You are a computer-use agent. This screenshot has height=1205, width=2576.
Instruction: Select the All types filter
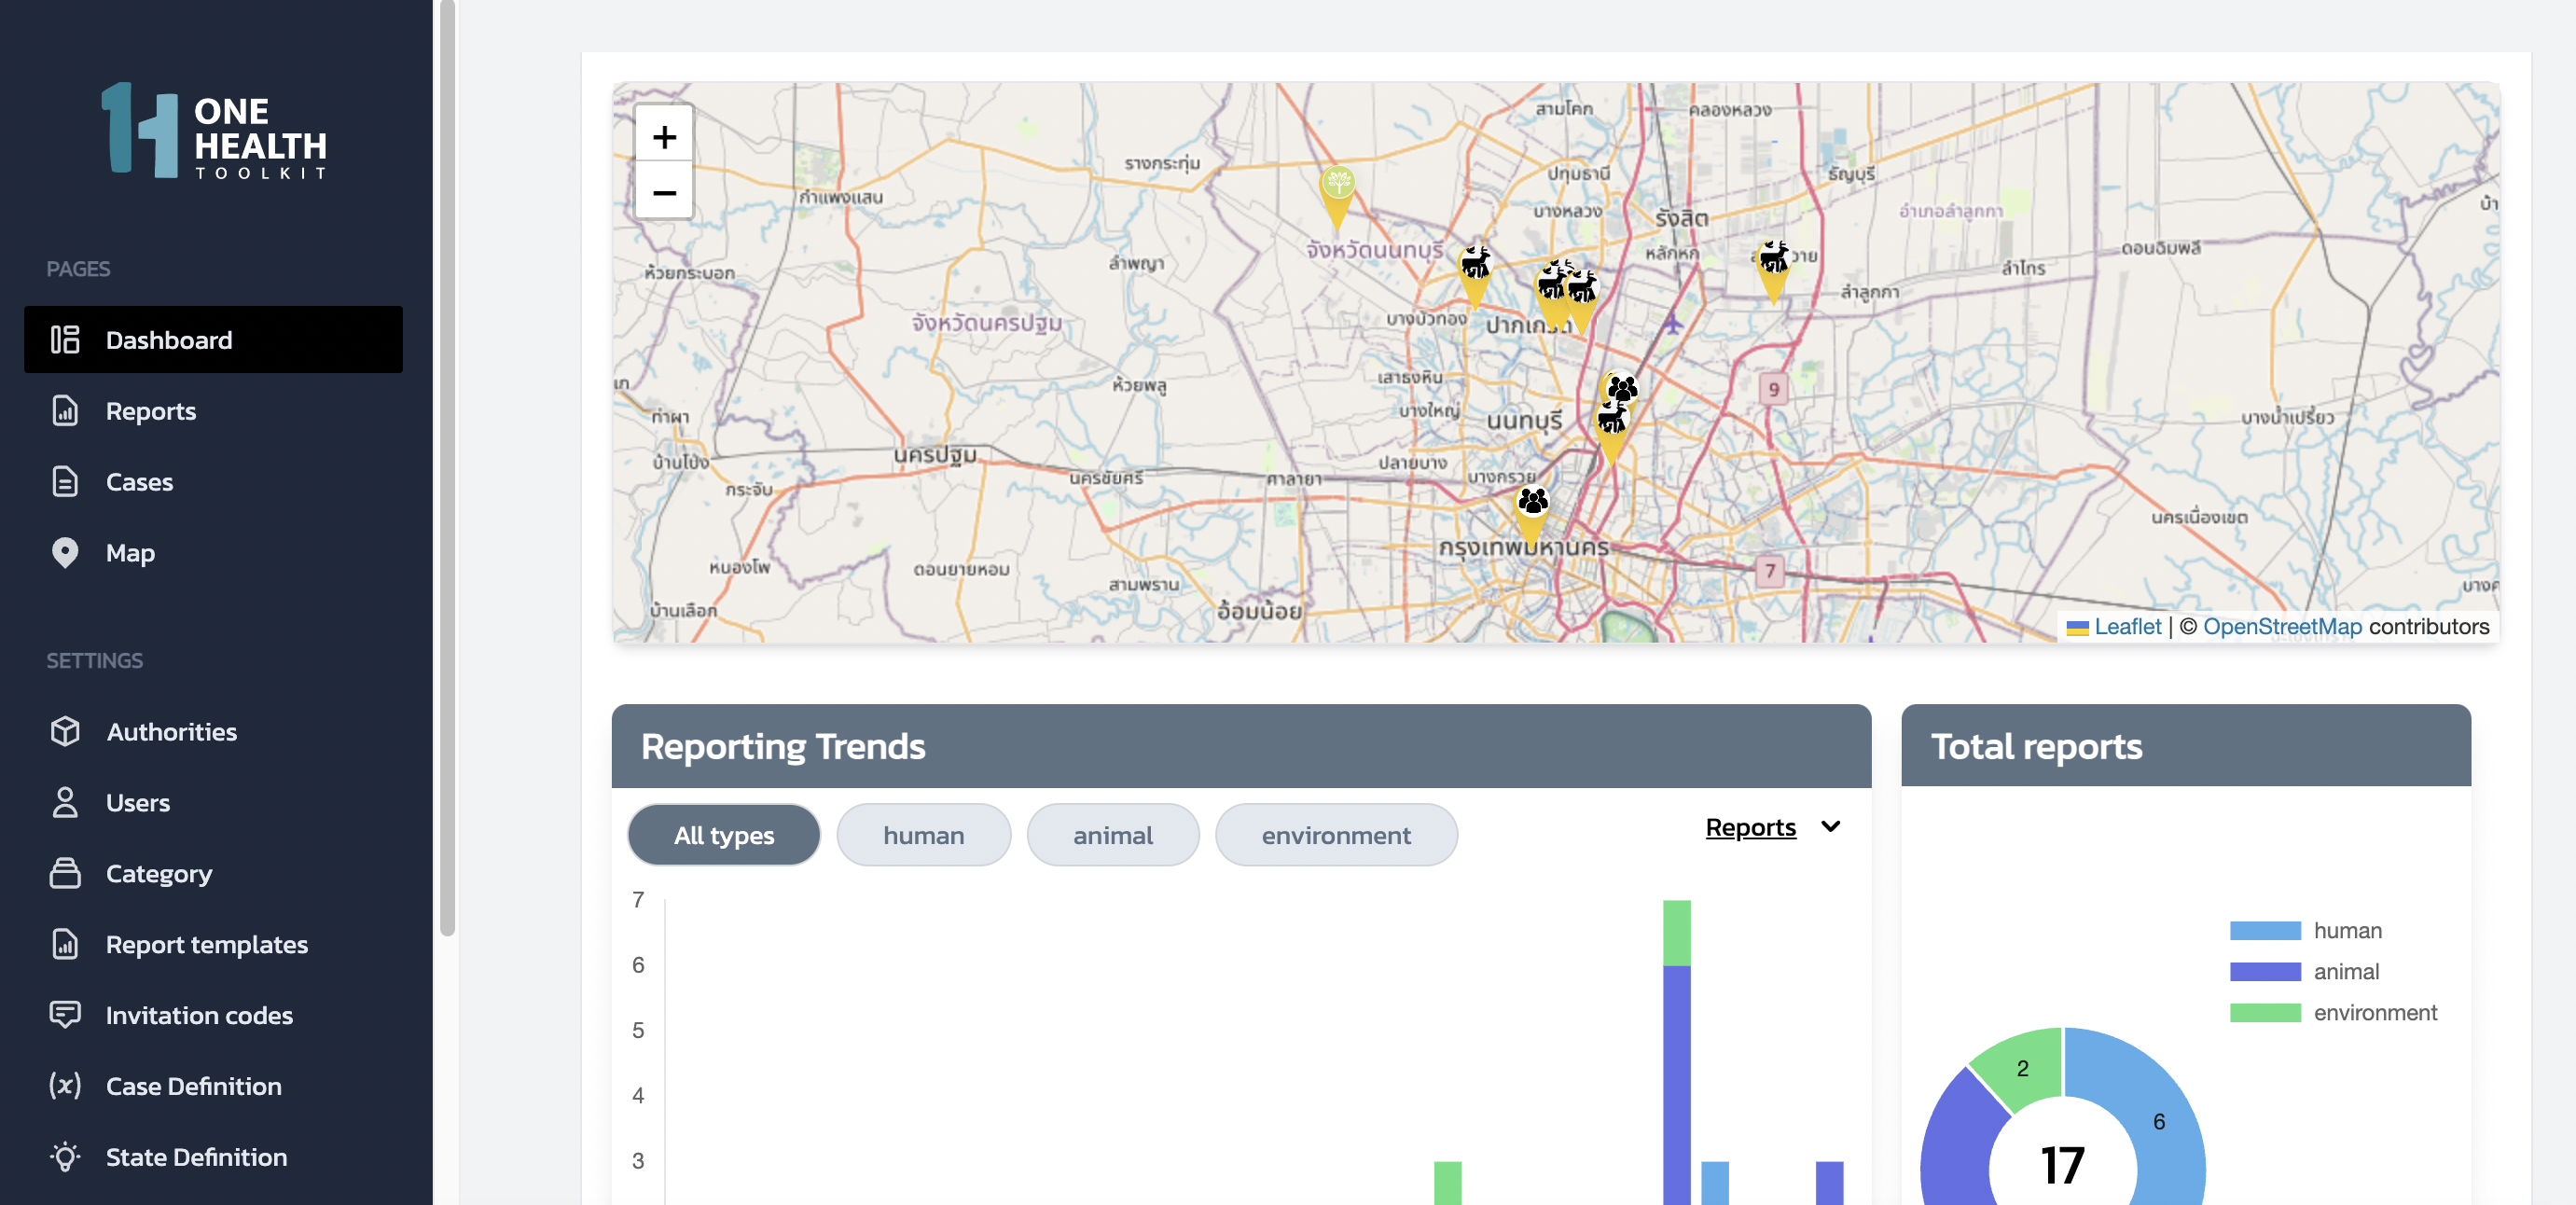coord(724,835)
